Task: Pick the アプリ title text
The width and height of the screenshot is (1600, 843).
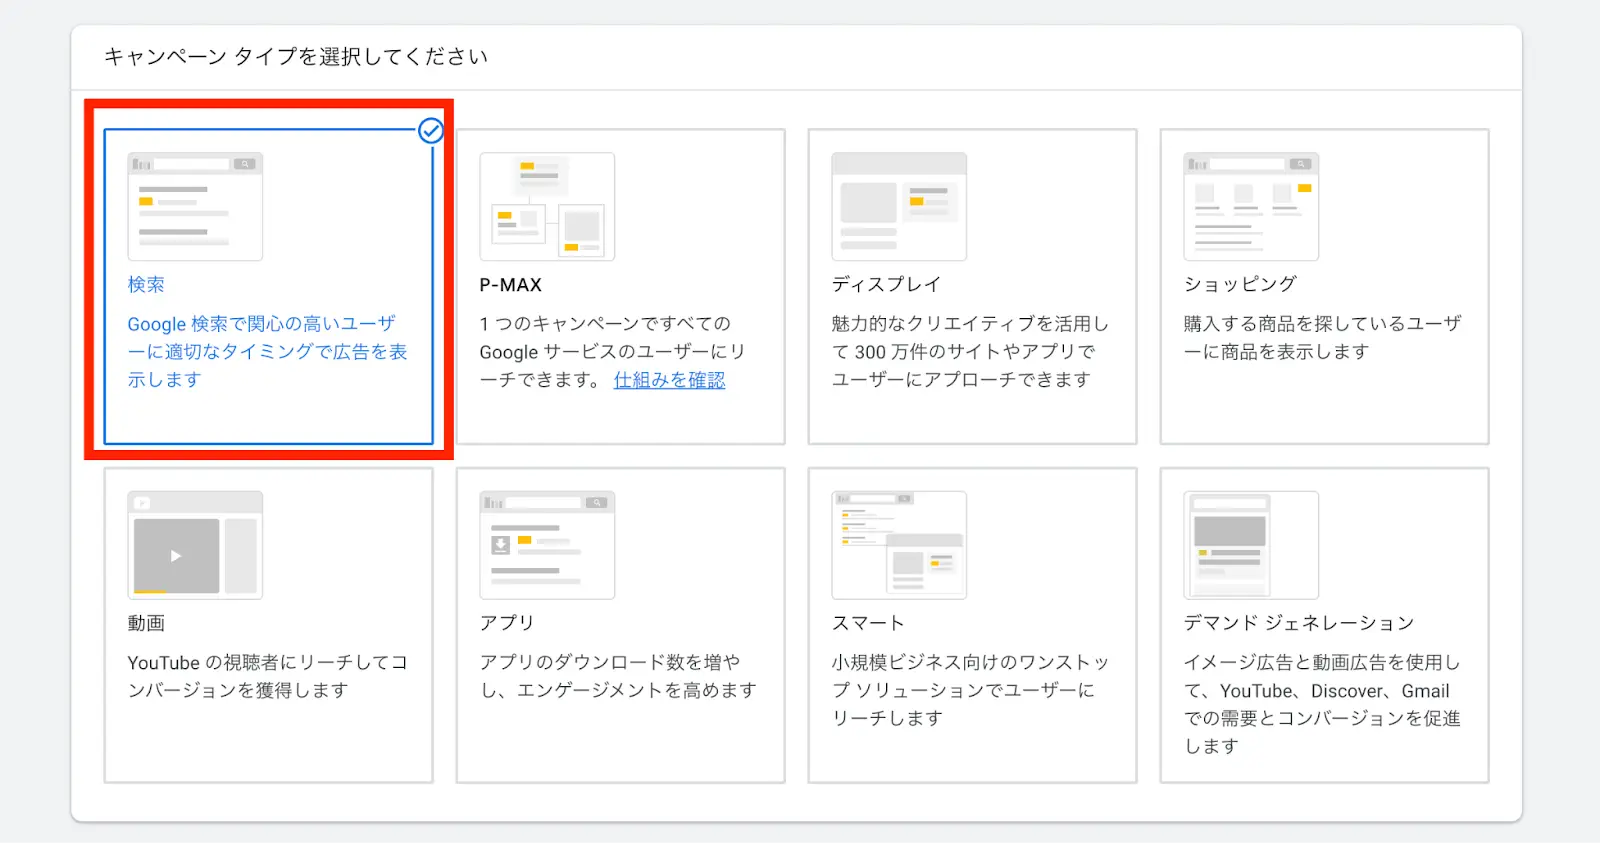Action: [x=507, y=623]
